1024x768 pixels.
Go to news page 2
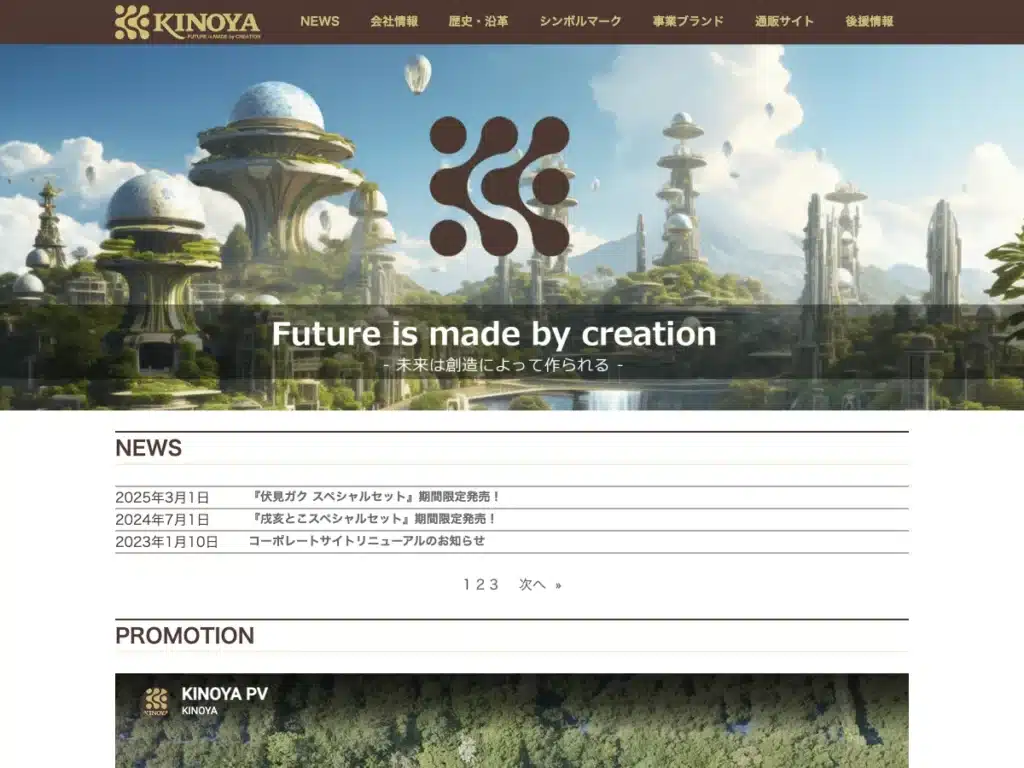coord(480,584)
